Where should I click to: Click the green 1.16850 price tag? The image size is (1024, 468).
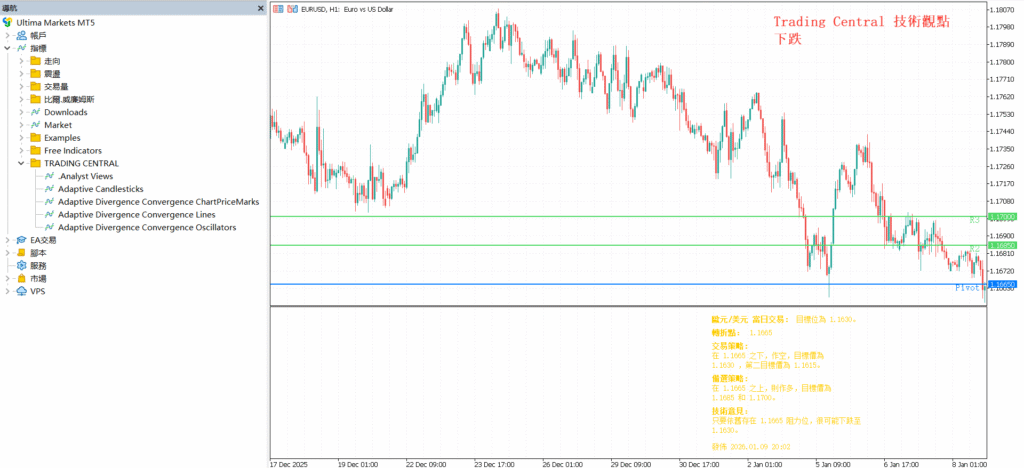(1001, 245)
